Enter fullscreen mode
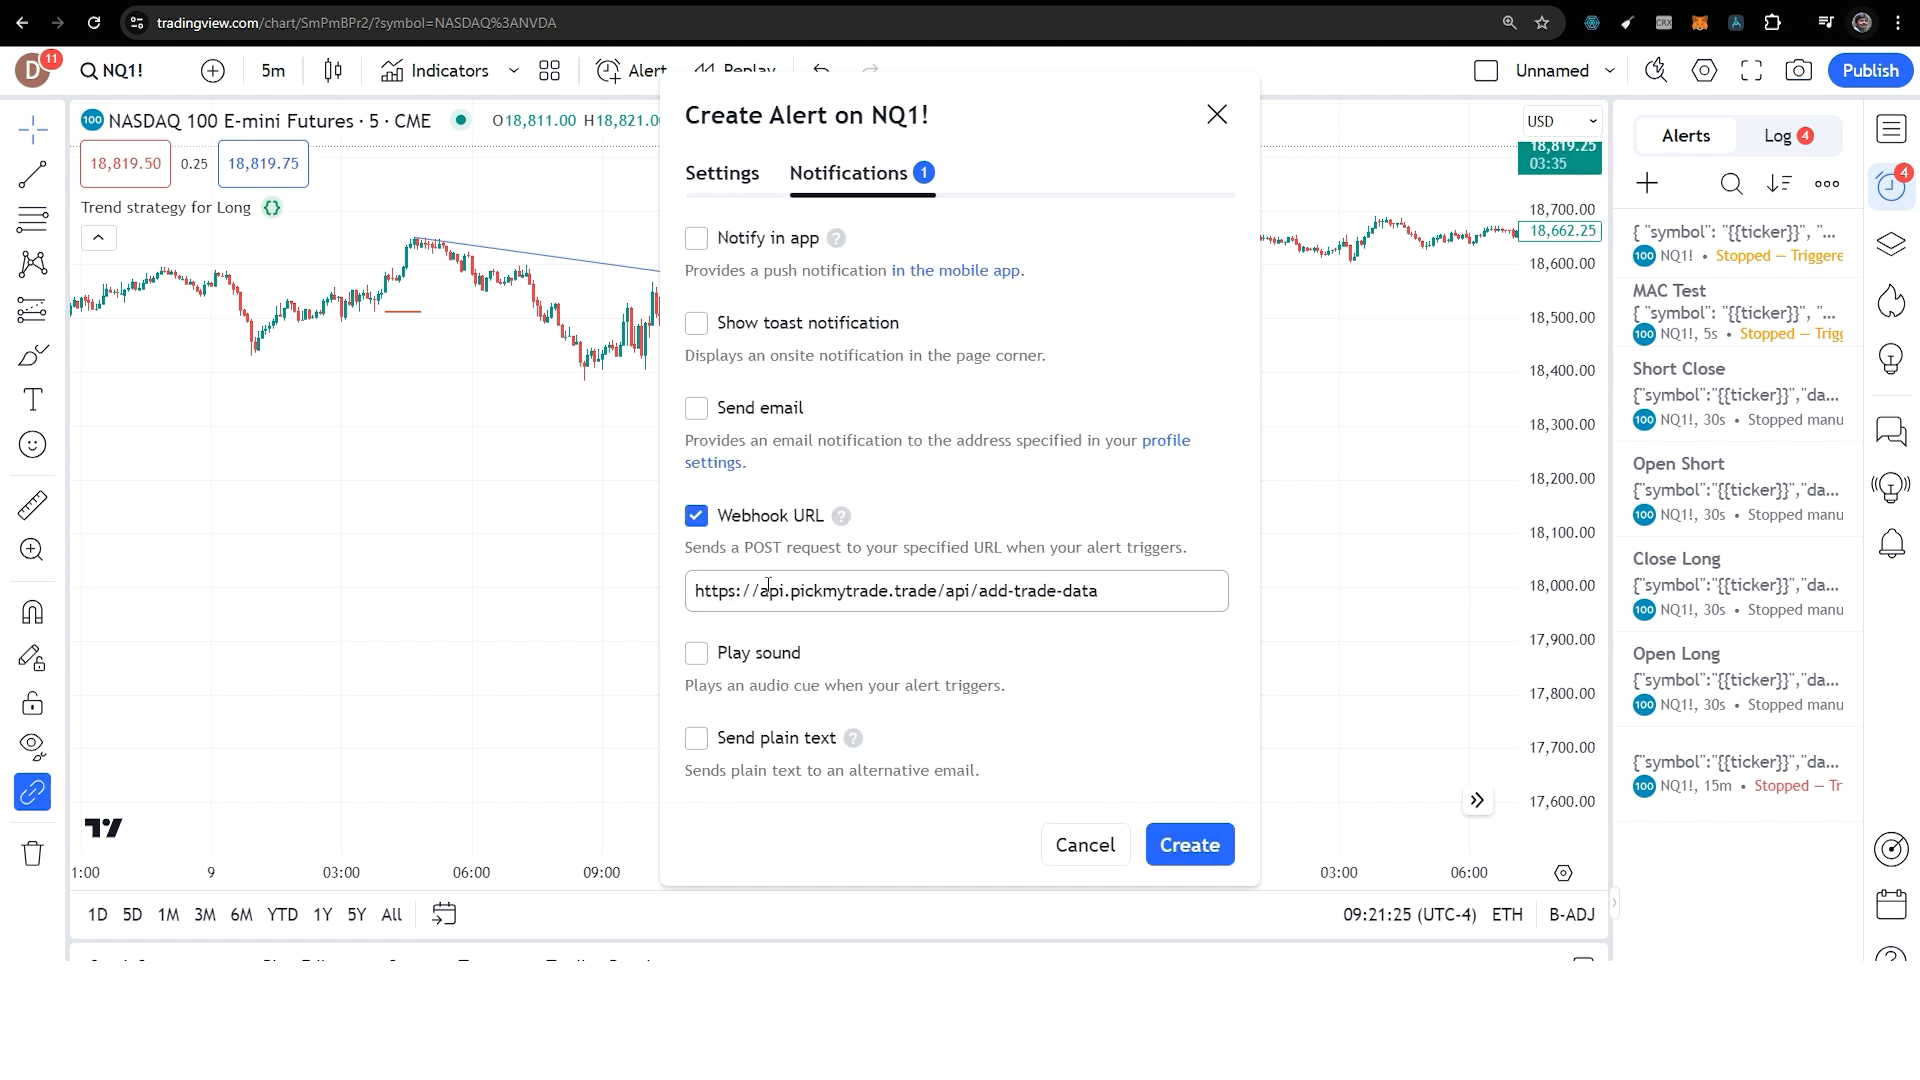This screenshot has width=1920, height=1080. (1751, 71)
